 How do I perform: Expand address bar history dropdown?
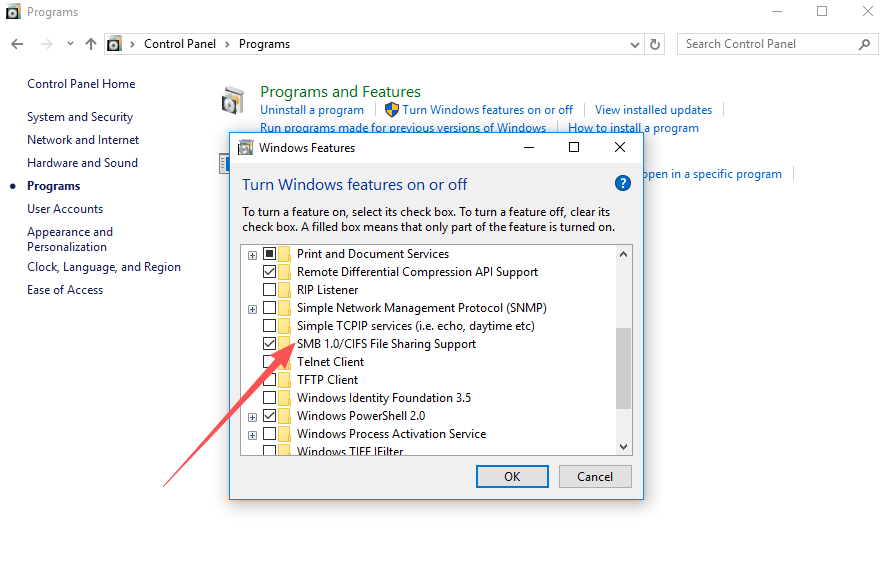[635, 45]
